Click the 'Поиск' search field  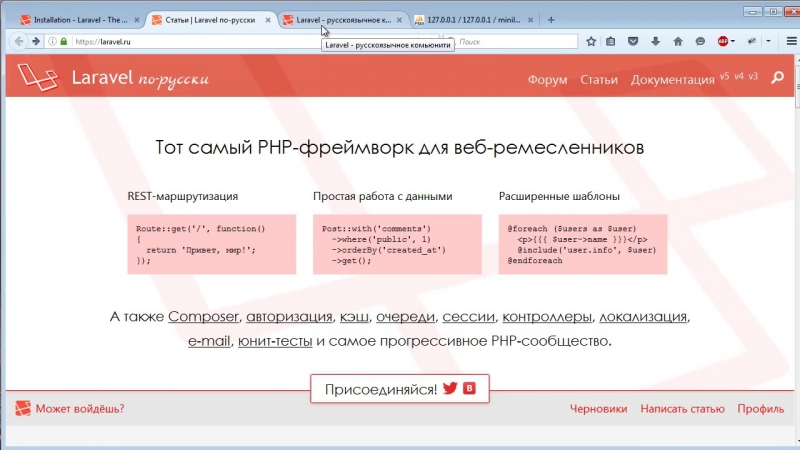pos(512,41)
